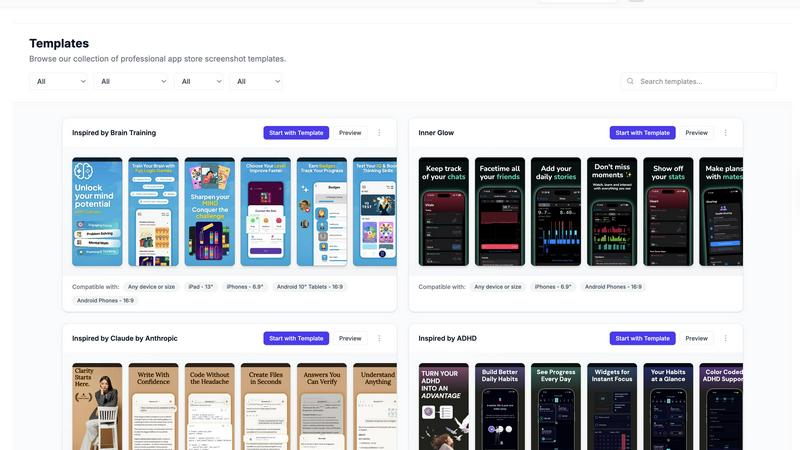Focus the Search templates field

(x=698, y=81)
